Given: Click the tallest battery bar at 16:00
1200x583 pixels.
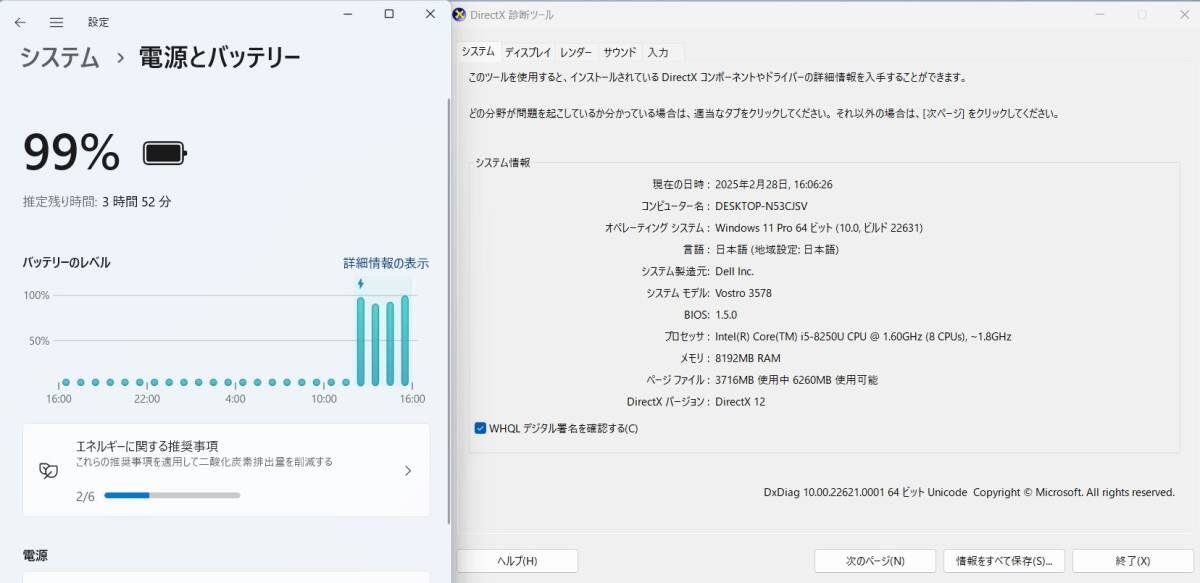Looking at the screenshot, I should pyautogui.click(x=405, y=341).
